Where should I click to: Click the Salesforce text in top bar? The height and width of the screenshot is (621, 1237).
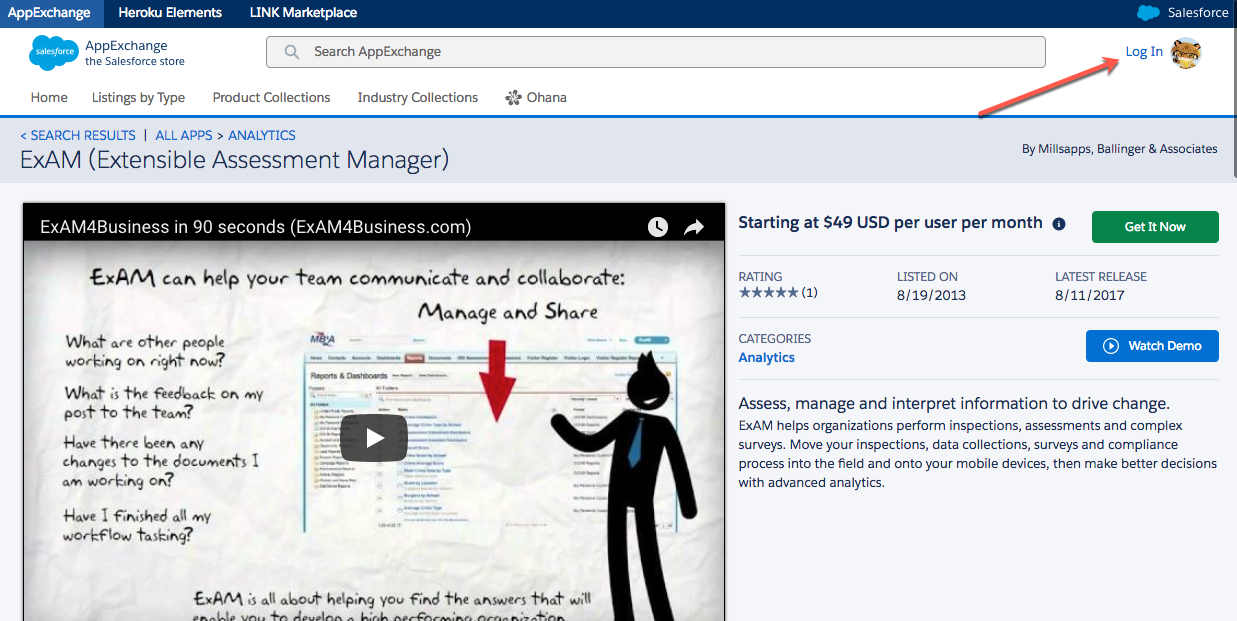pos(1197,13)
